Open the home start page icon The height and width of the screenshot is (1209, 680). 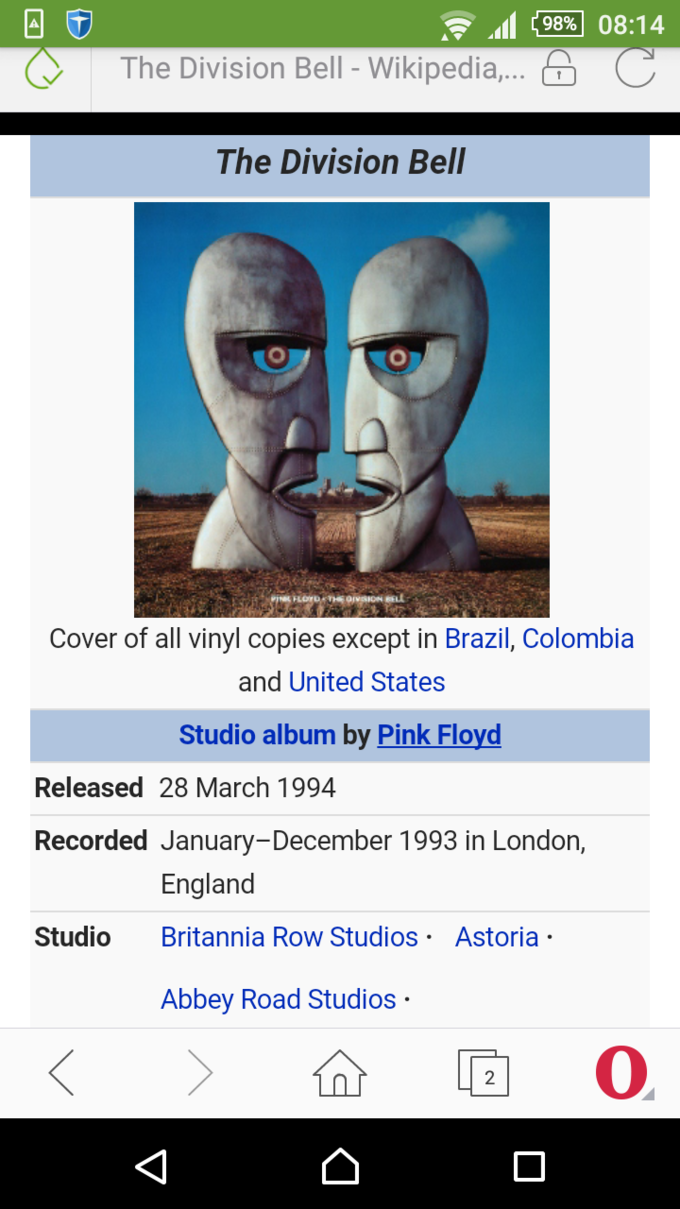click(x=340, y=1073)
